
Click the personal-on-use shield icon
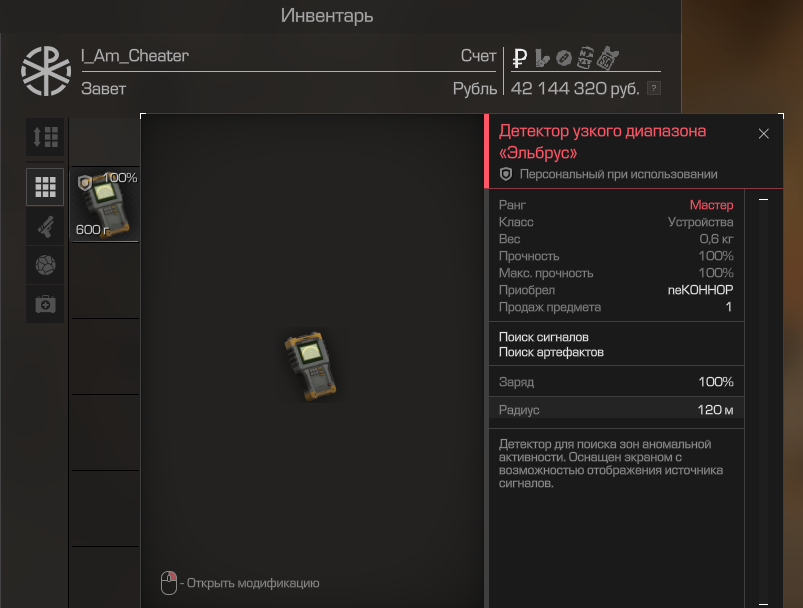506,174
